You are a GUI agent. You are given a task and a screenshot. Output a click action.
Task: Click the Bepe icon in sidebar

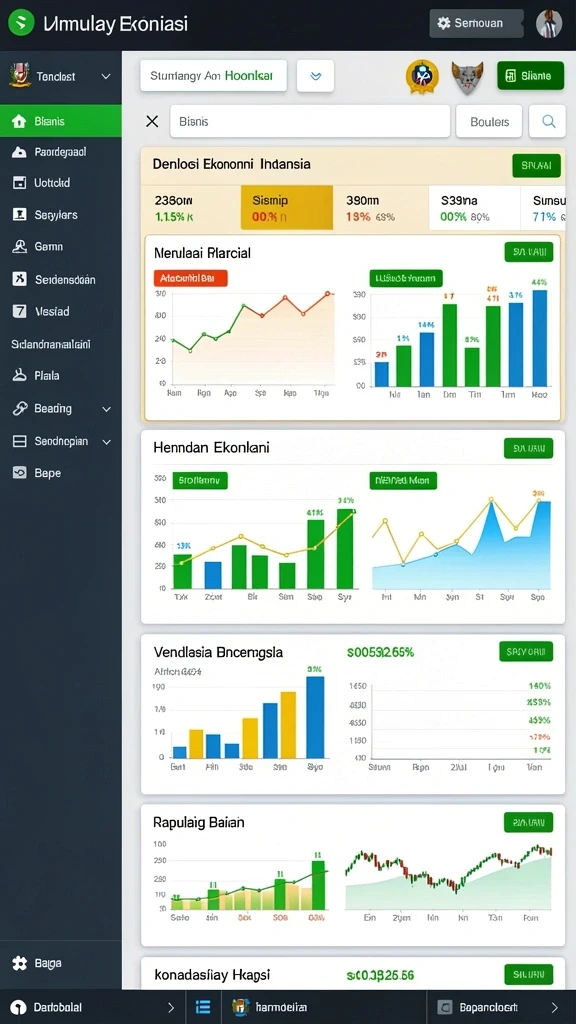click(x=20, y=473)
